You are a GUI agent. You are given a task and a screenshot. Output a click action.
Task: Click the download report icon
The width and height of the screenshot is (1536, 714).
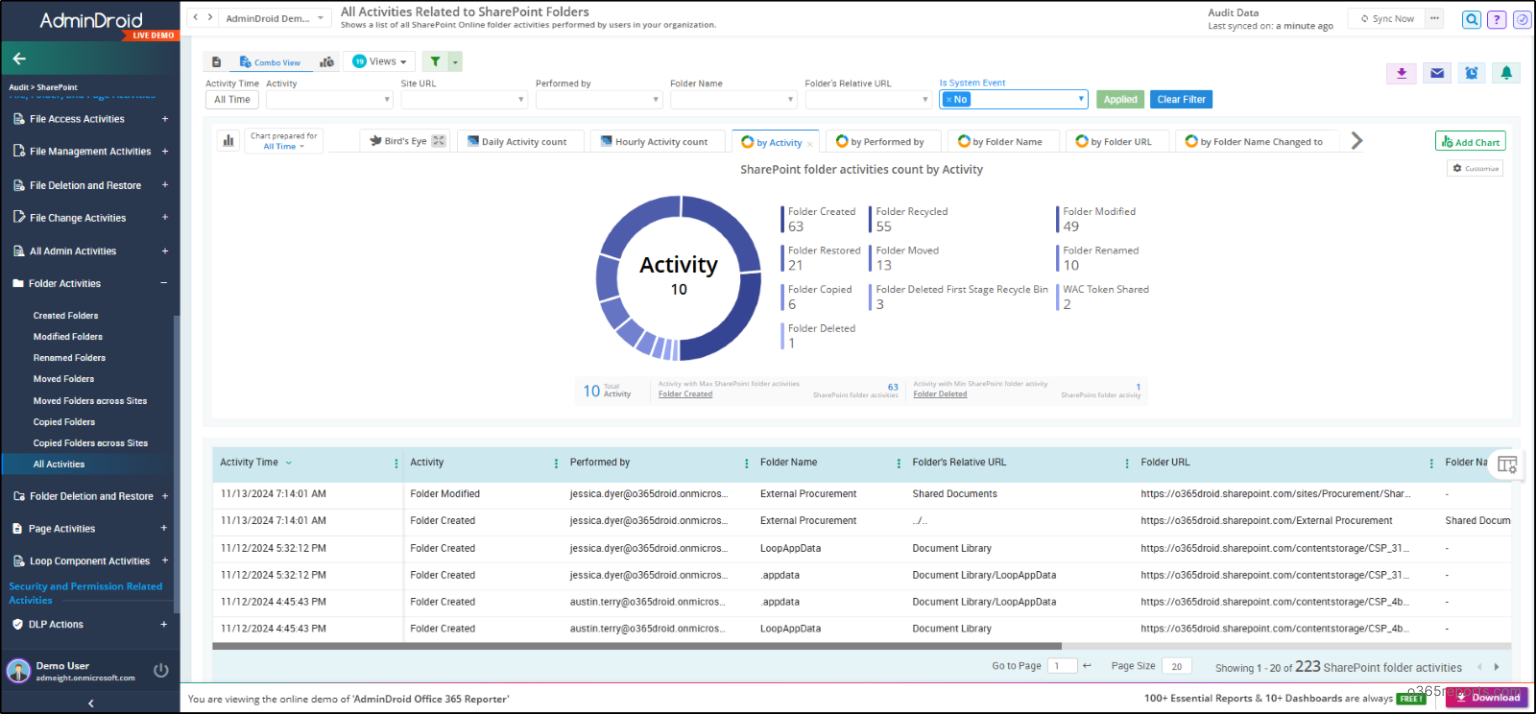pyautogui.click(x=1401, y=73)
